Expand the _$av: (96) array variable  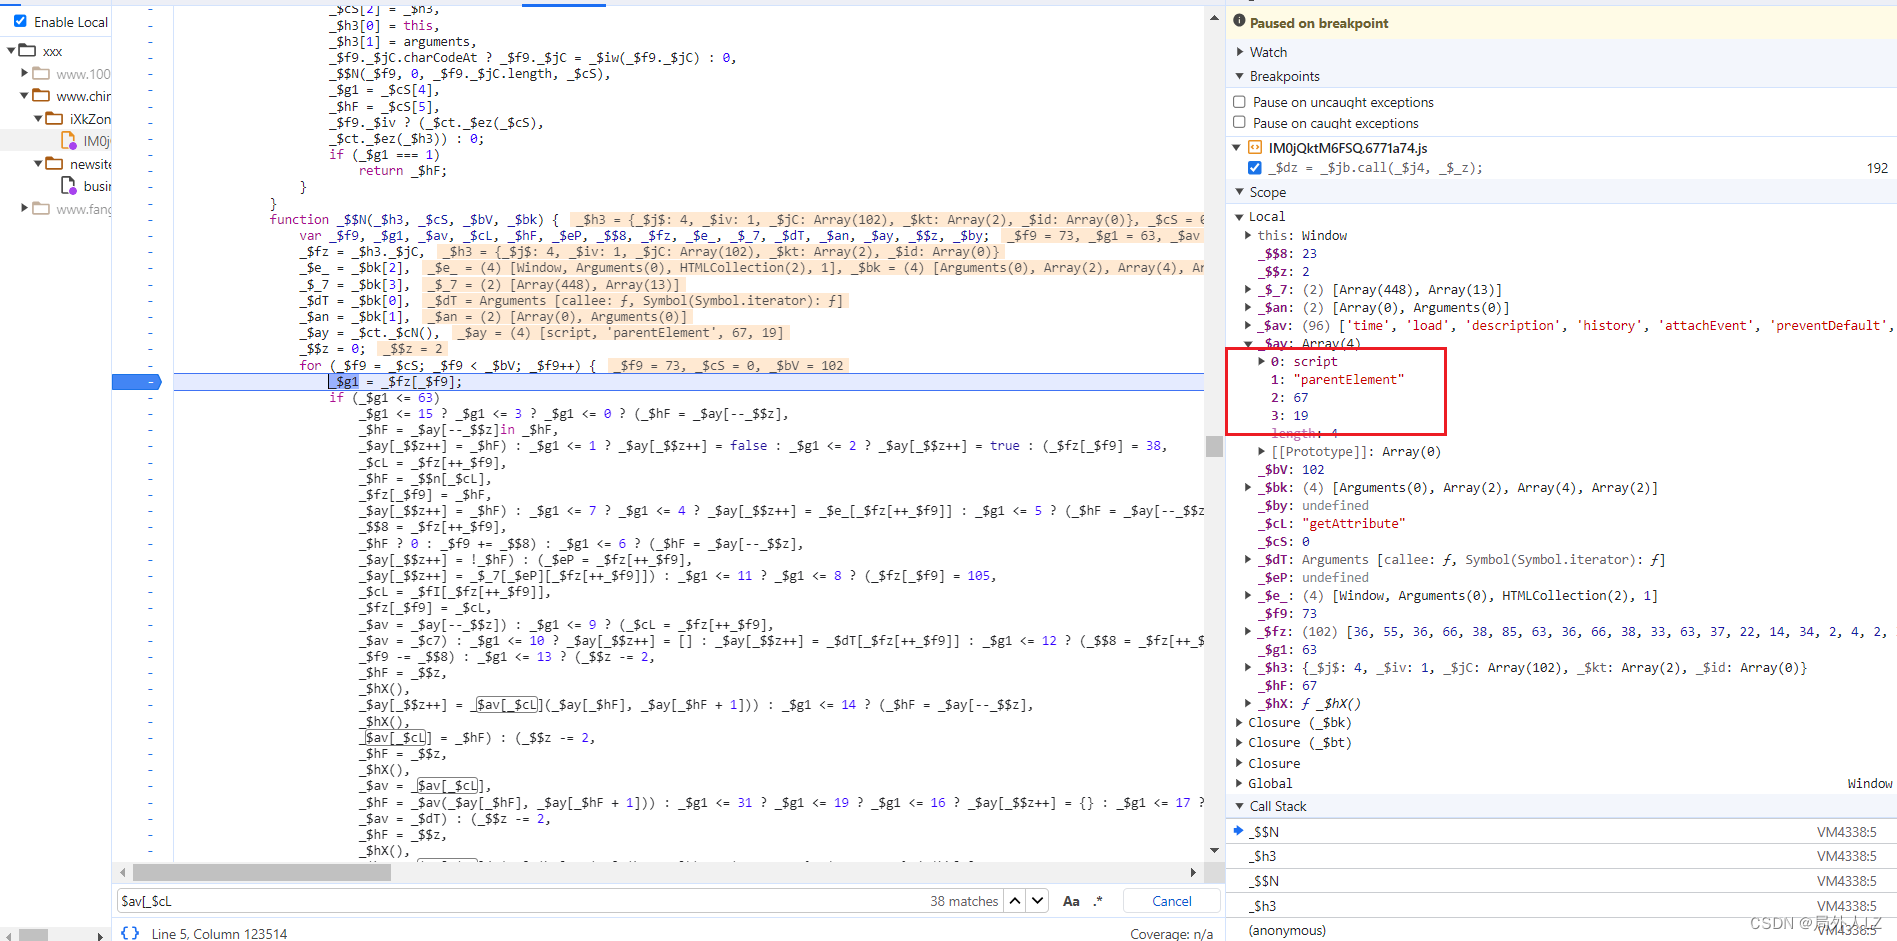1248,325
